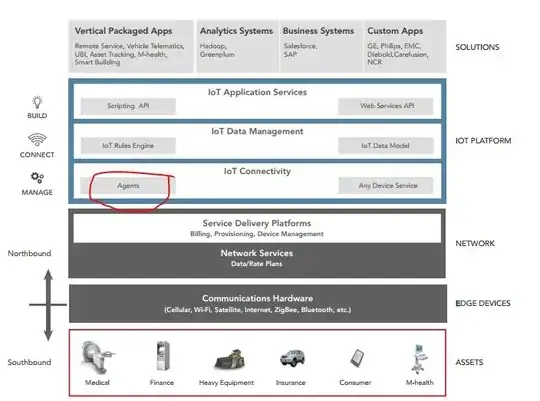This screenshot has height=401, width=540.
Task: Click the Billing, Provisioning, Device Management text
Action: pos(257,234)
